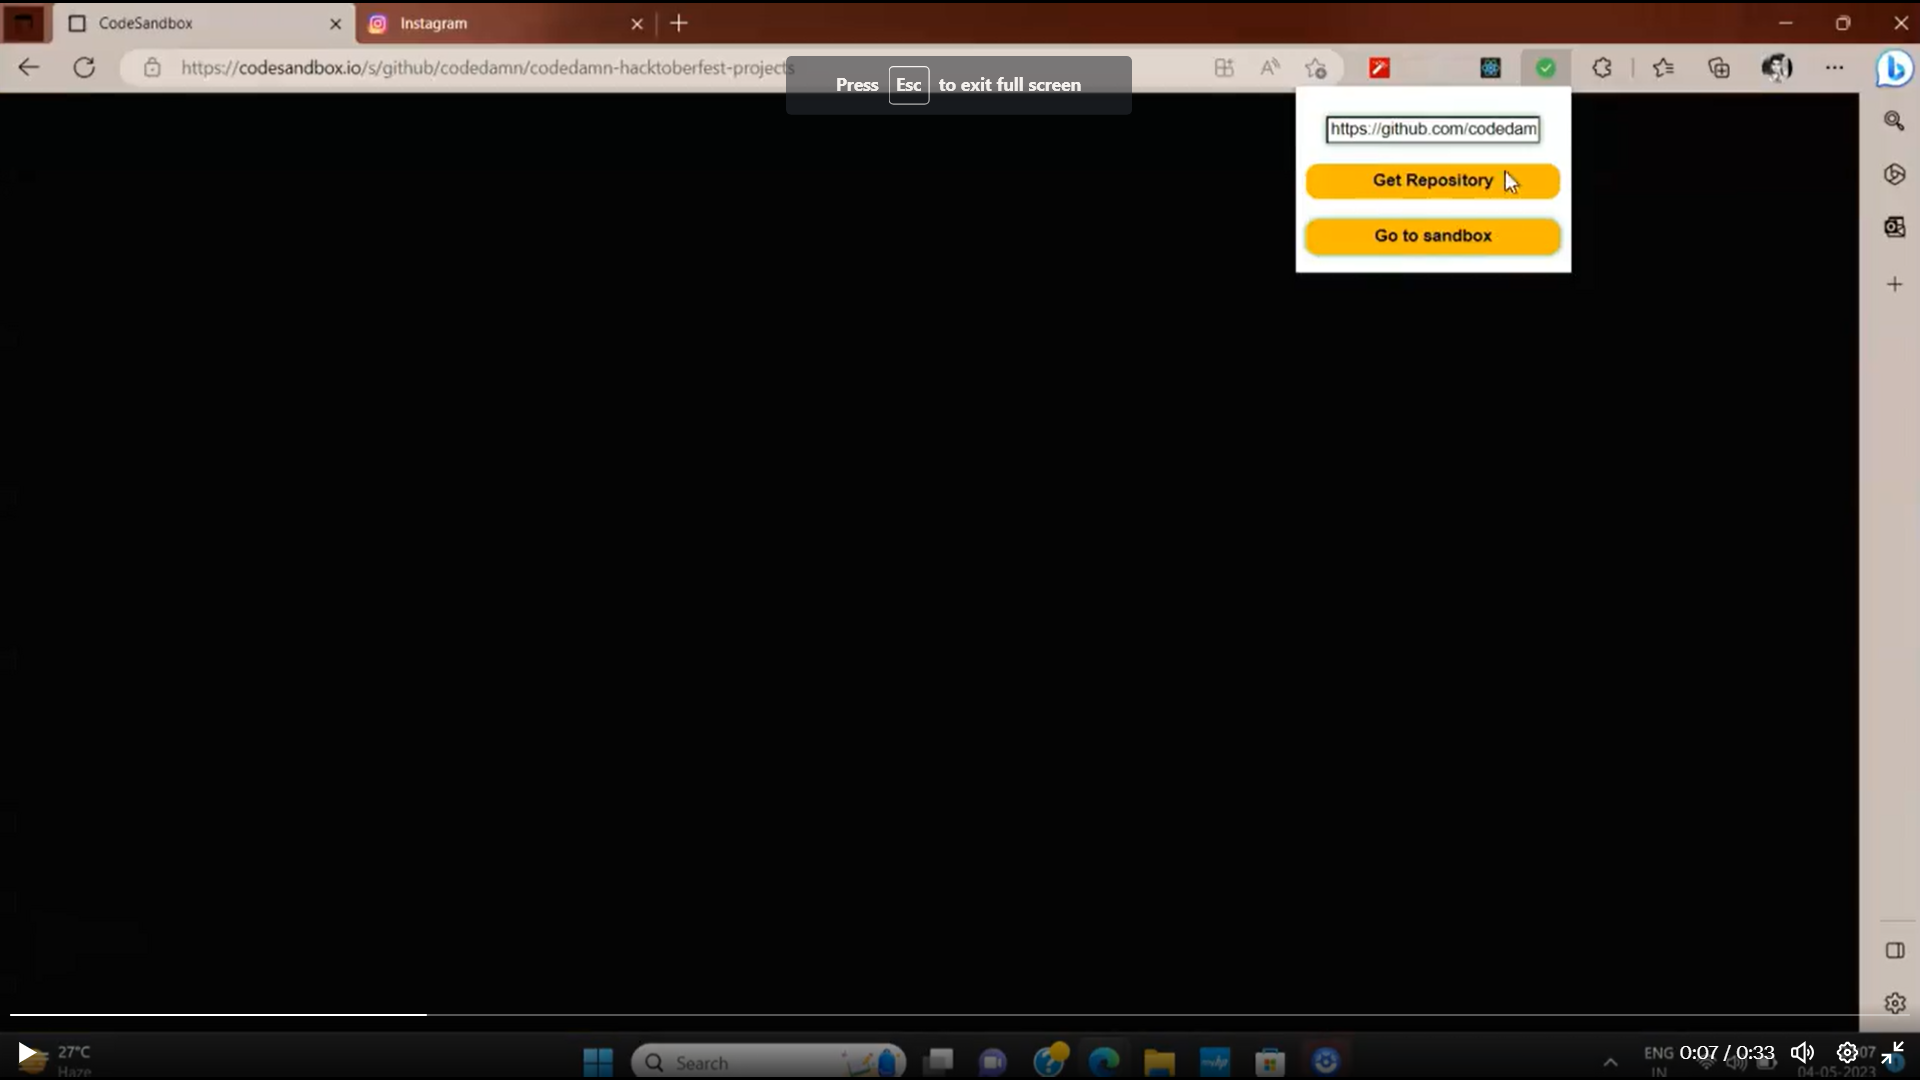The width and height of the screenshot is (1920, 1080).
Task: Click the browser profile avatar
Action: click(1777, 68)
